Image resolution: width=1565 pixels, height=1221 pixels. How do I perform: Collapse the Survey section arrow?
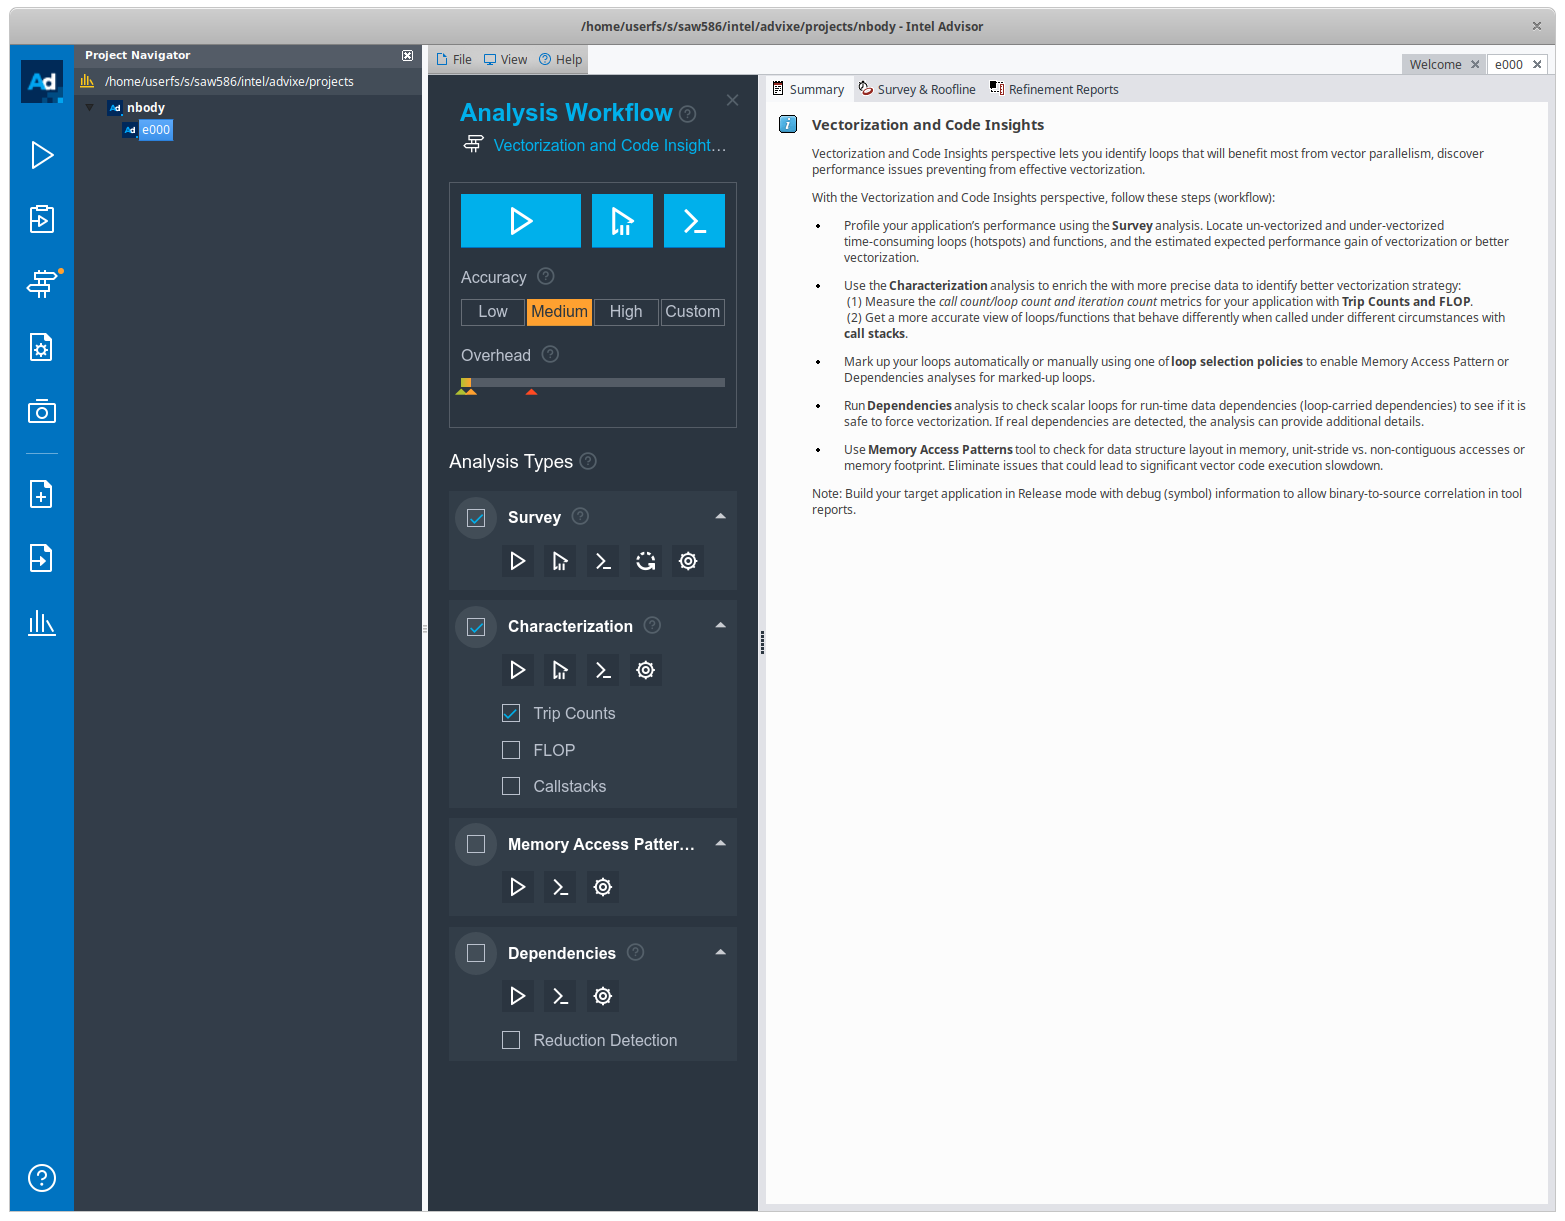(720, 516)
